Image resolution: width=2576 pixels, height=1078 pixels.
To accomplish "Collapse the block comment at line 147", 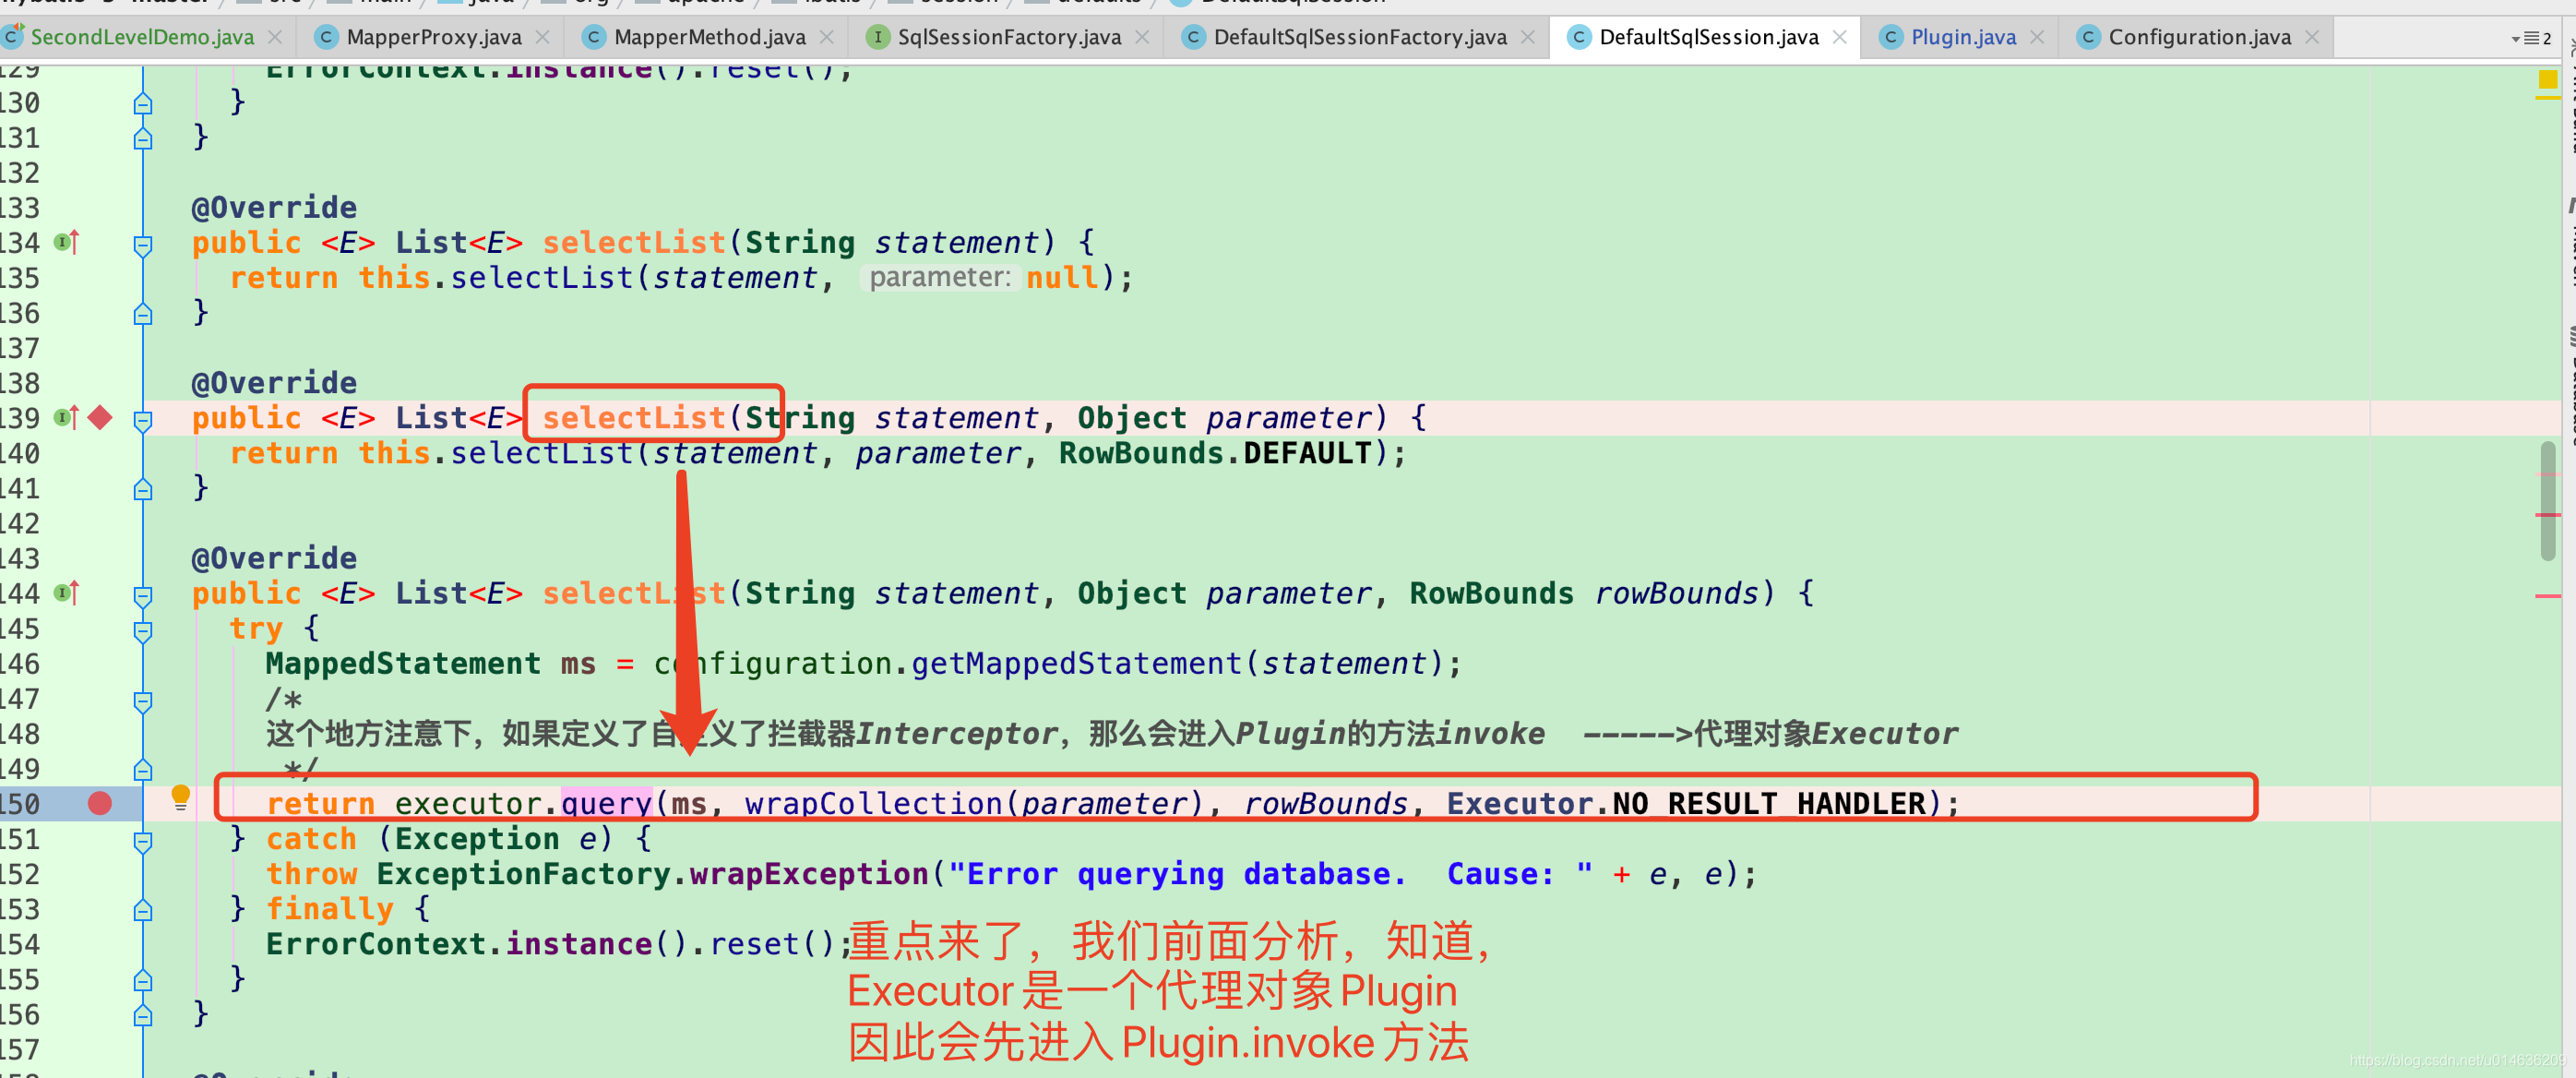I will click(143, 701).
